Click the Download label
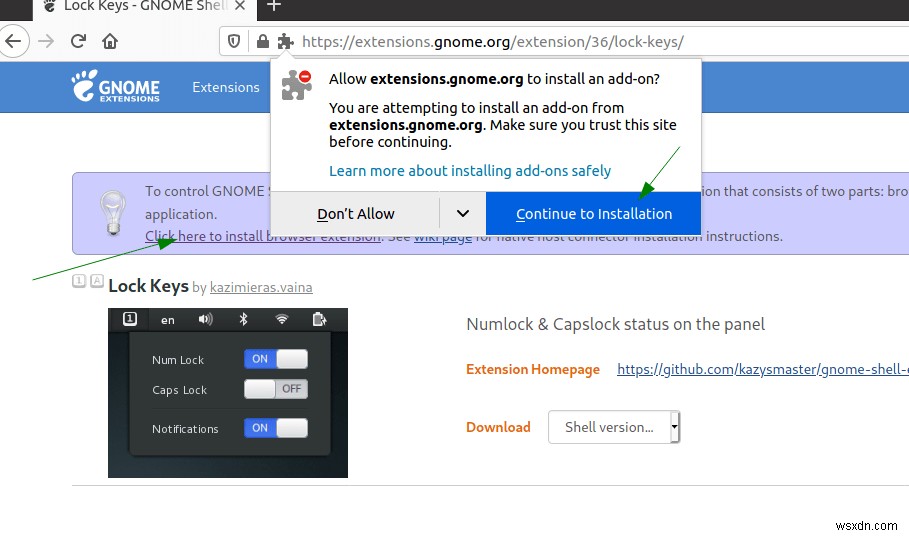Viewport: 909px width, 536px height. [x=498, y=427]
